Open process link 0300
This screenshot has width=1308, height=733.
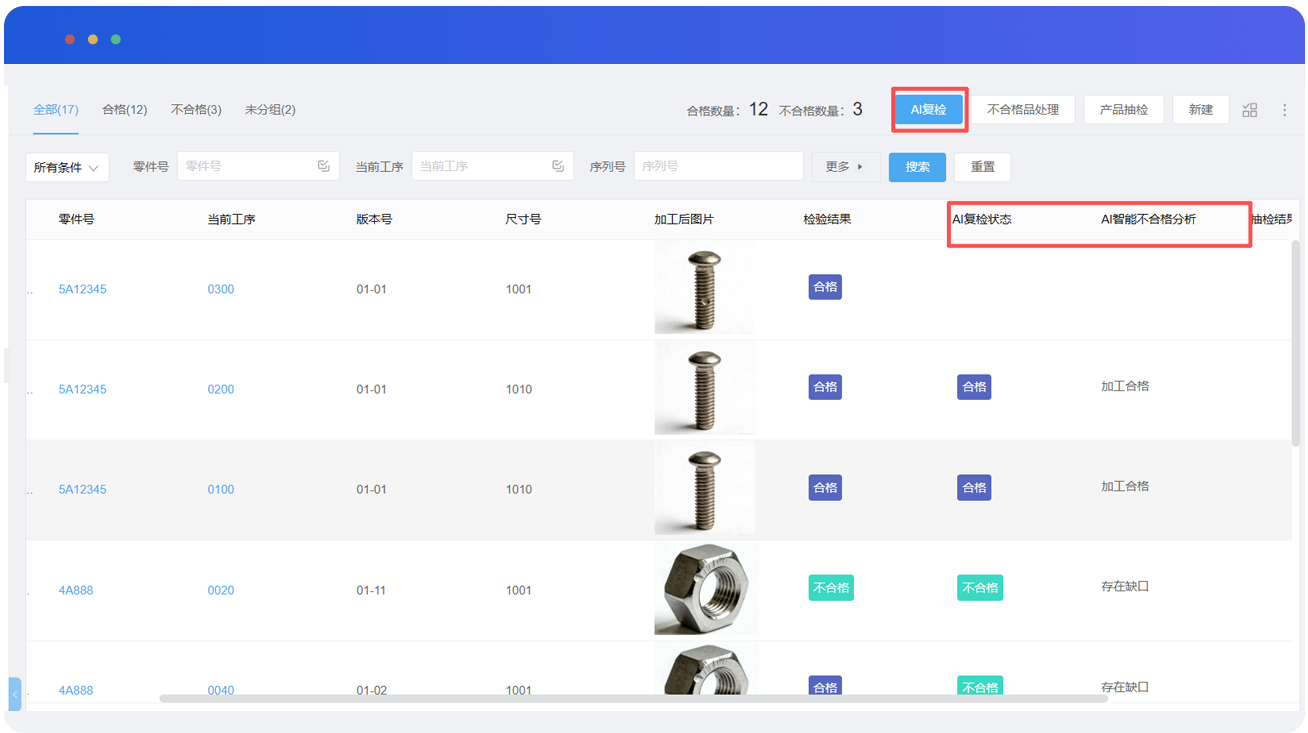coord(221,289)
